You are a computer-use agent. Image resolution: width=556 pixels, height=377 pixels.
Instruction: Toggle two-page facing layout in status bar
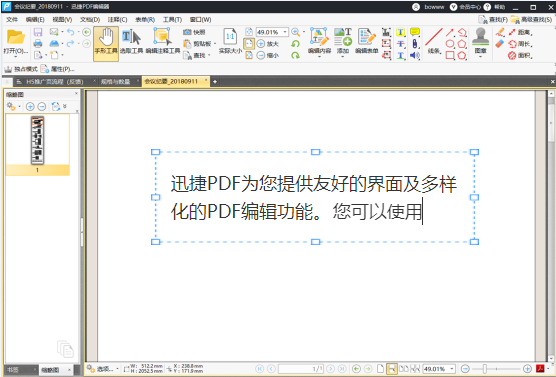pyautogui.click(x=404, y=369)
